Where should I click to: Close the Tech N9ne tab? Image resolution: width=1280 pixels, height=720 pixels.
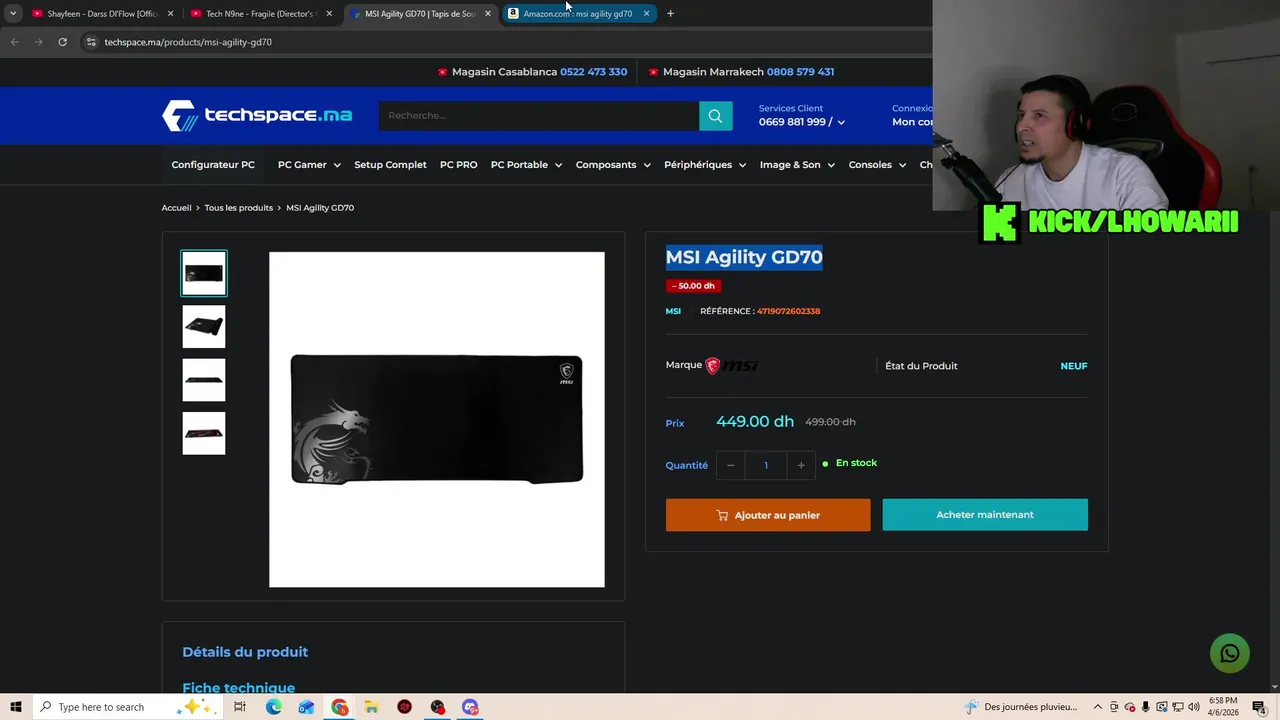pos(329,14)
